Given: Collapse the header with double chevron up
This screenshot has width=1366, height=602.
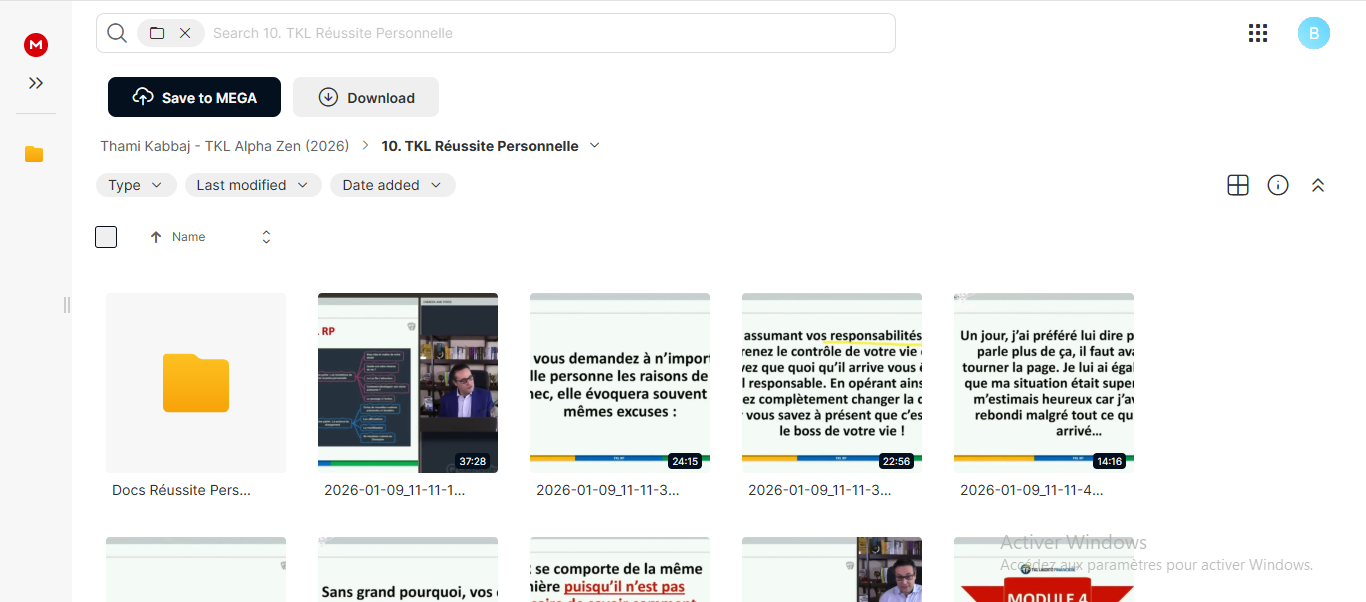Looking at the screenshot, I should coord(1318,185).
